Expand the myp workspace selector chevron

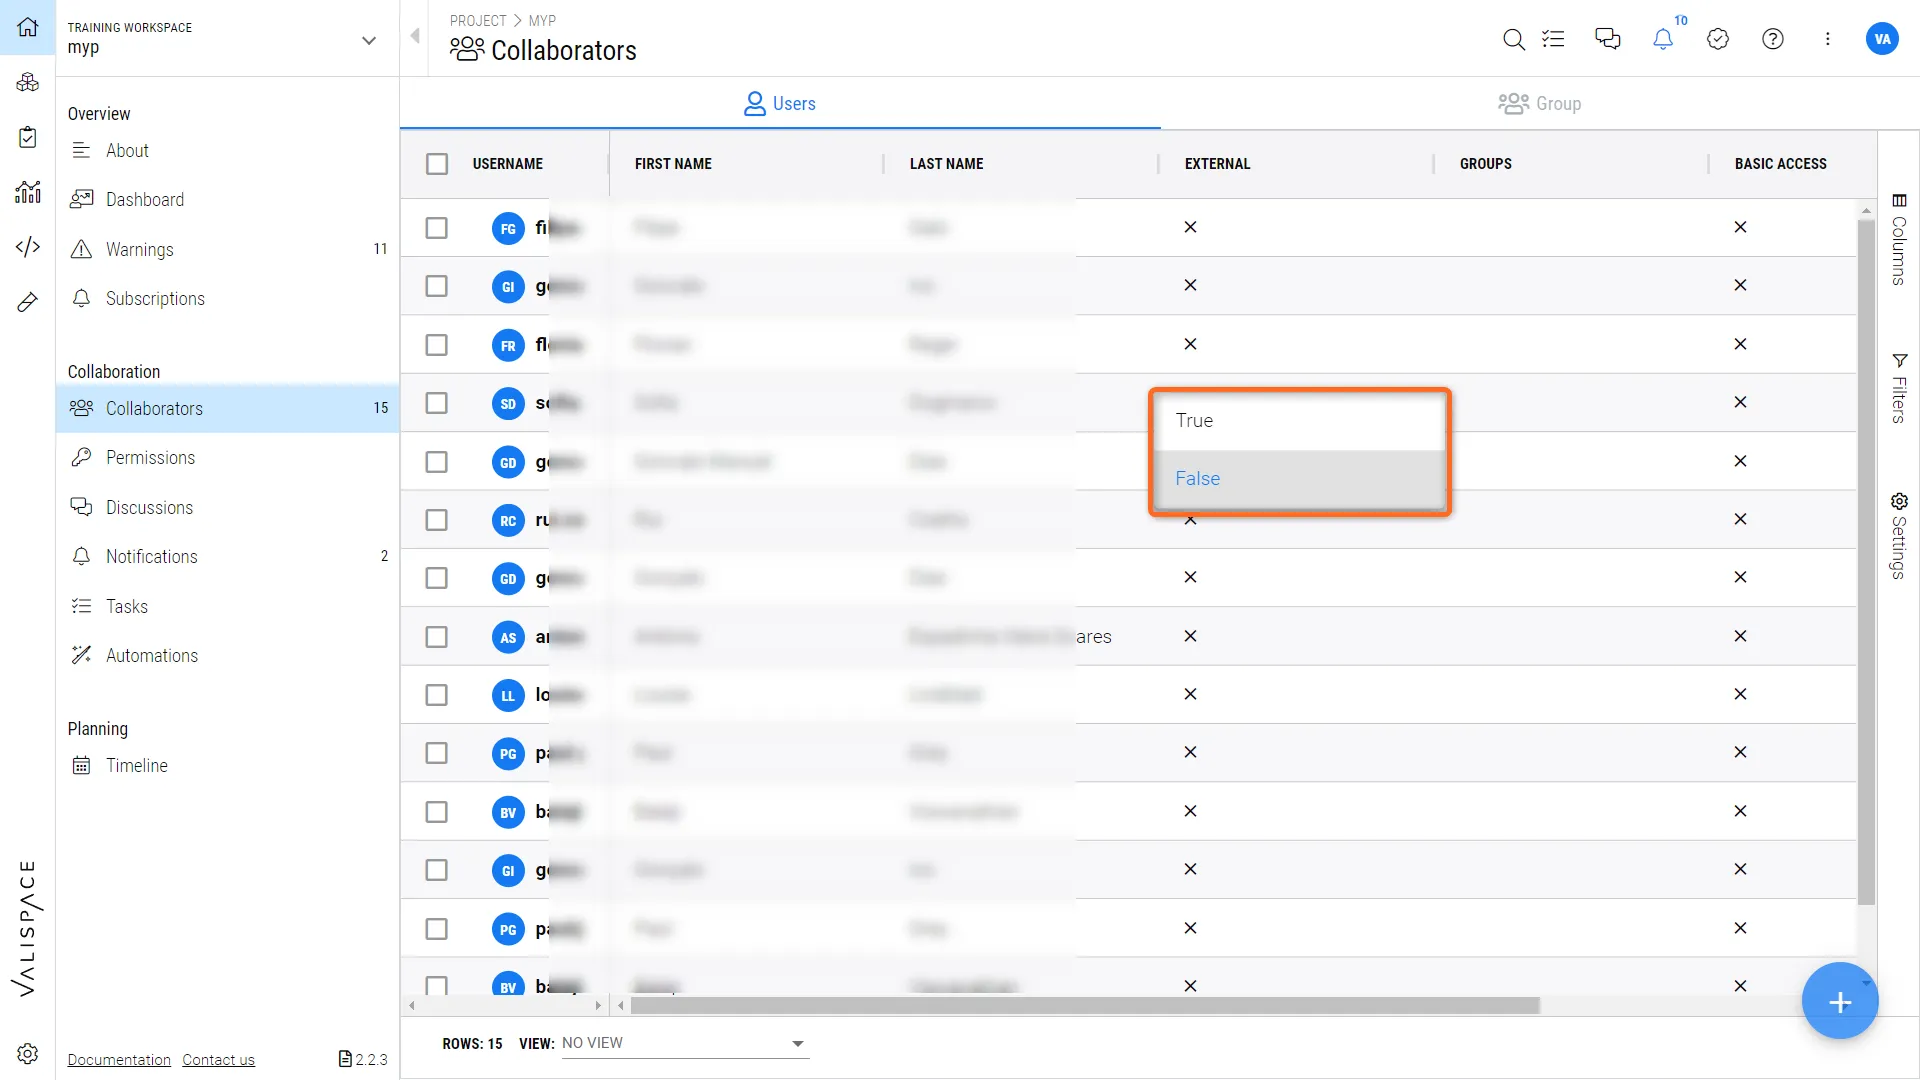(x=369, y=40)
